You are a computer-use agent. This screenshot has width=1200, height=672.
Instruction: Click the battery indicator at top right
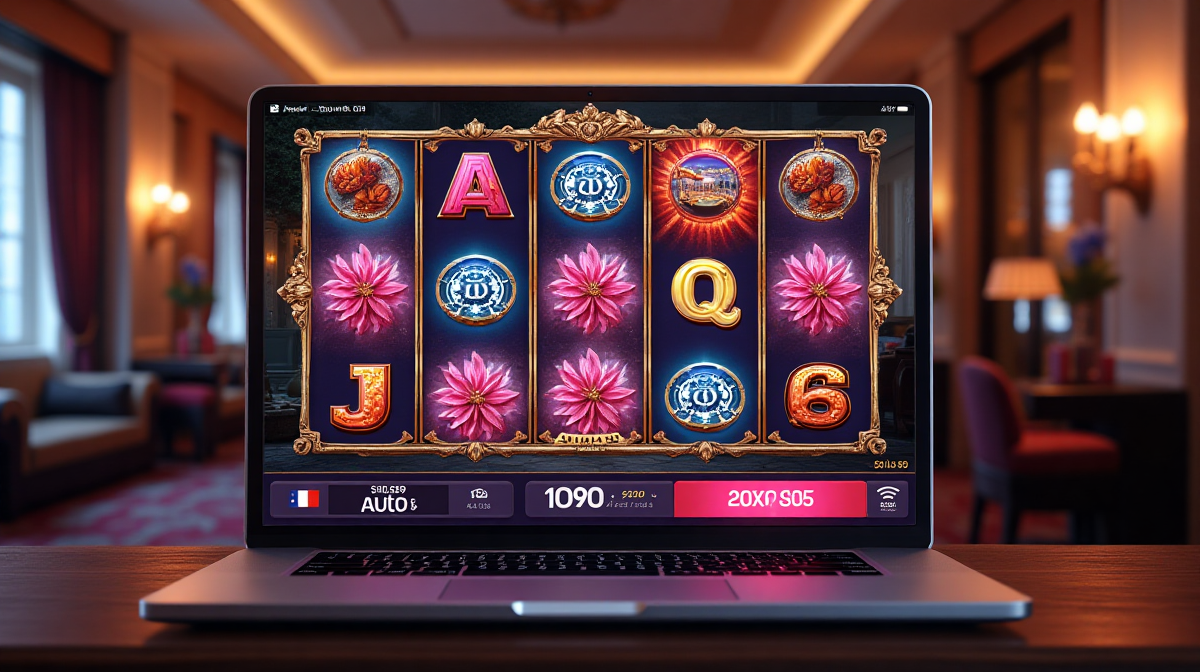896,107
